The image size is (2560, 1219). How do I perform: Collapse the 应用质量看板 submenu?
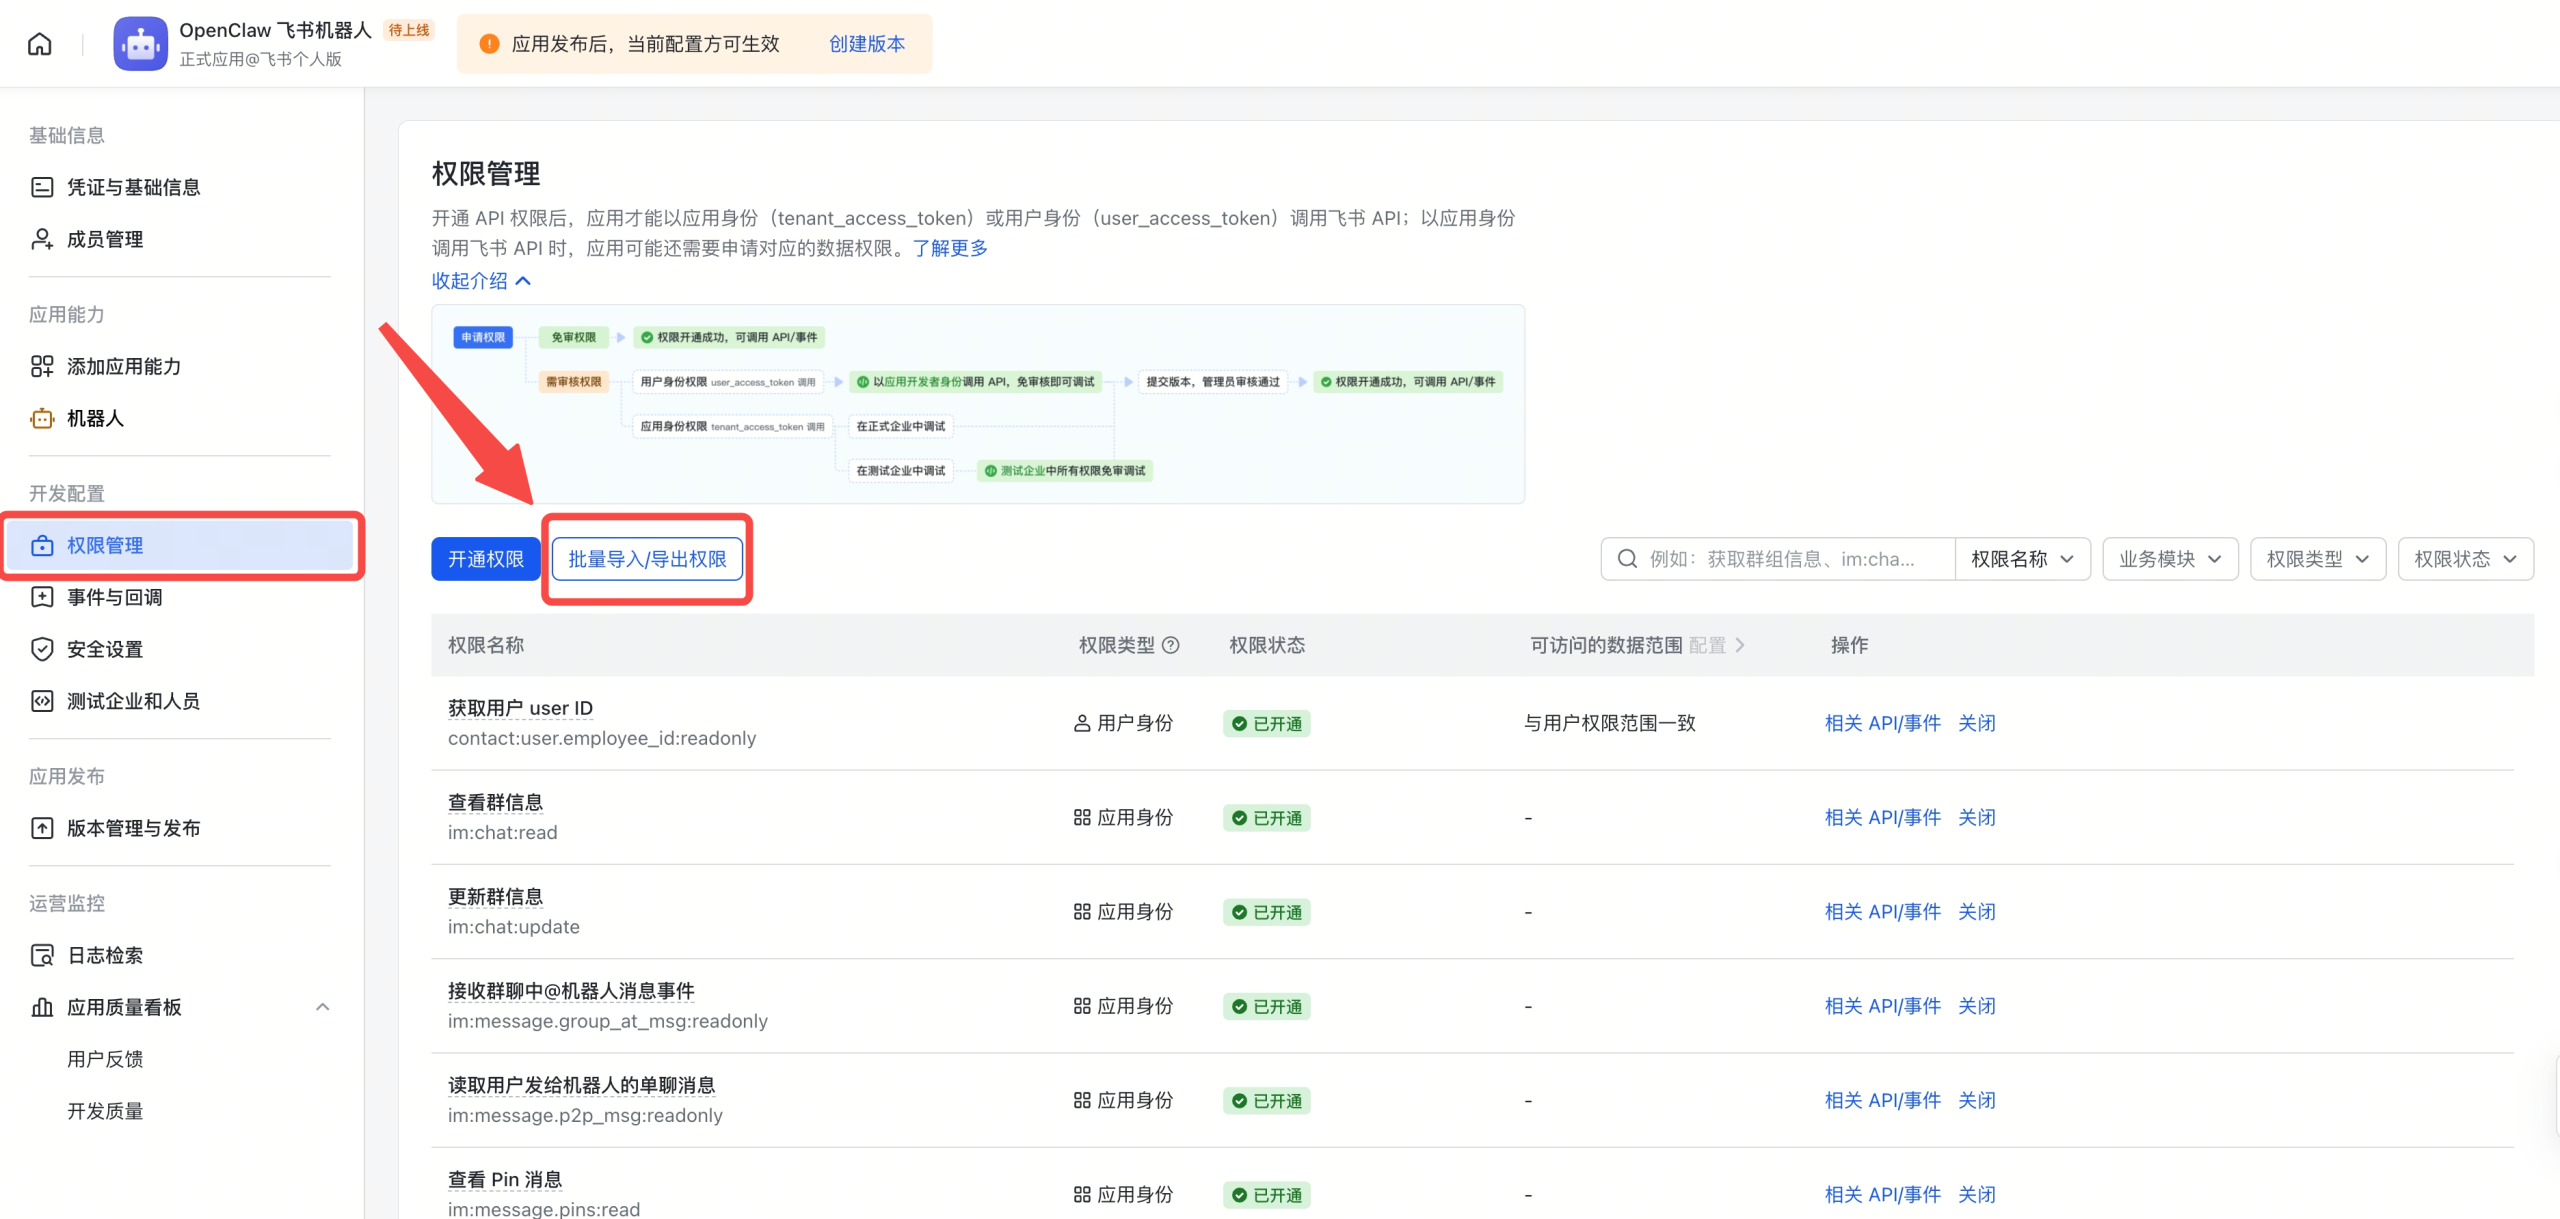point(322,1007)
